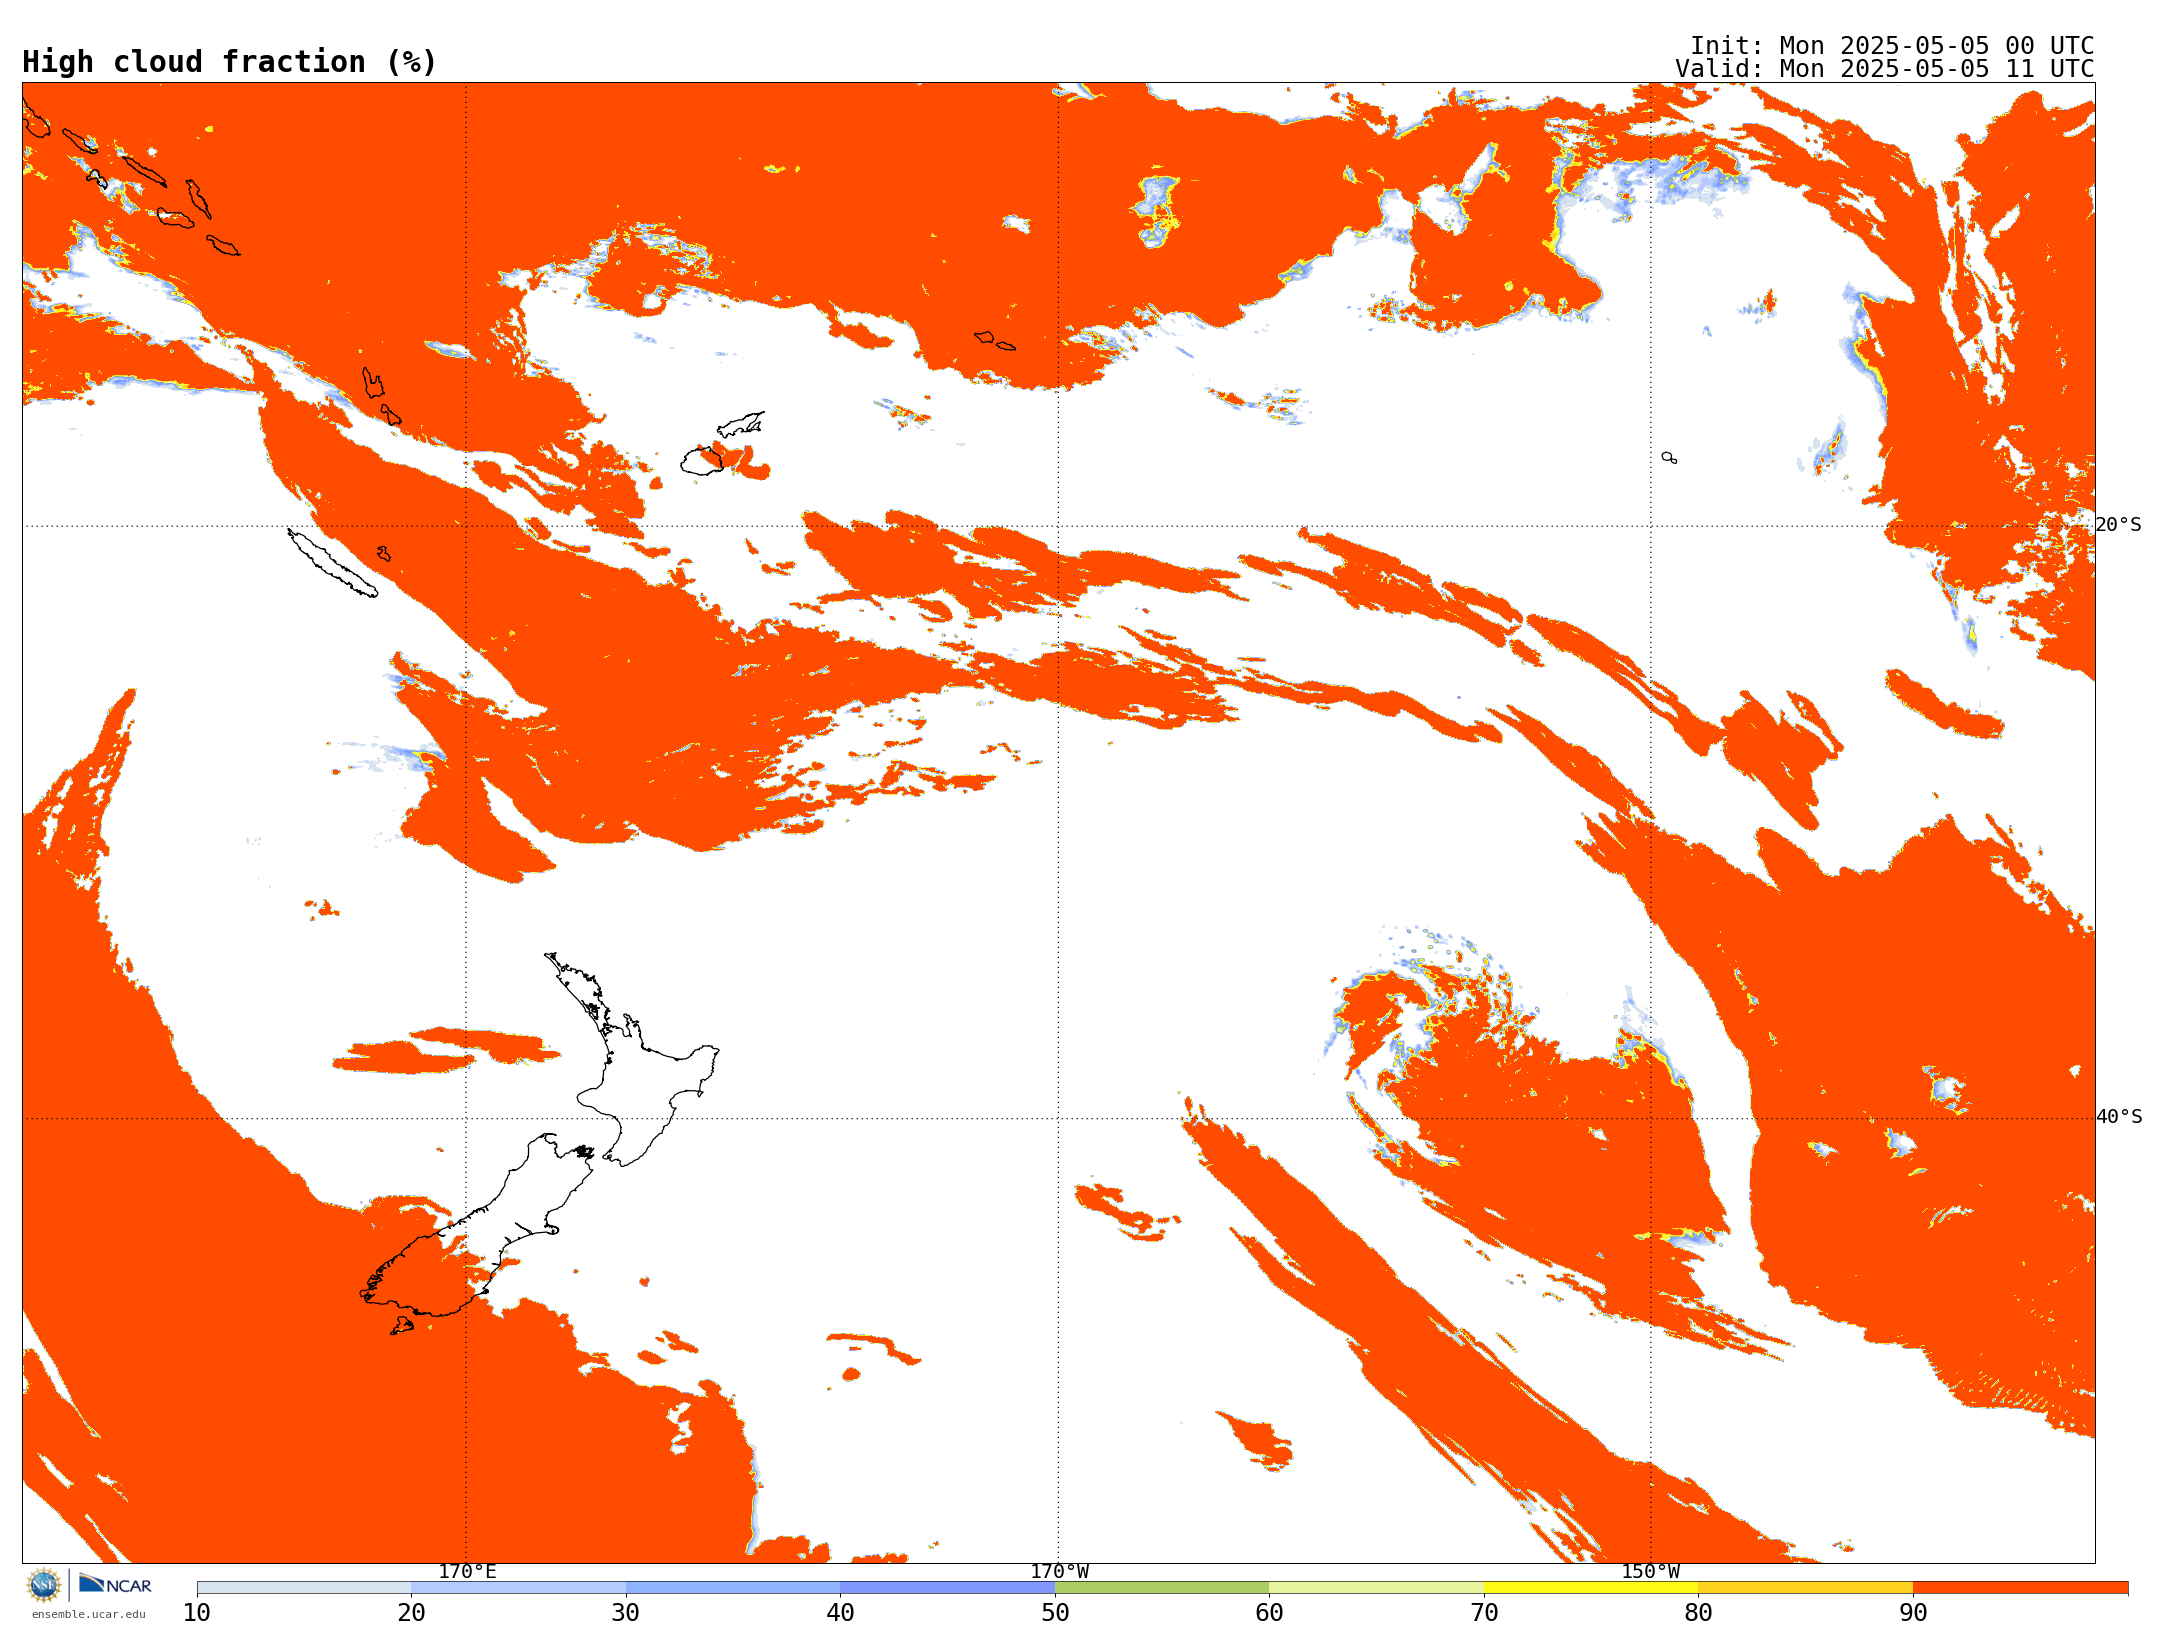Click the 40°S latitude label
This screenshot has width=2160, height=1626.
coord(2119,1117)
